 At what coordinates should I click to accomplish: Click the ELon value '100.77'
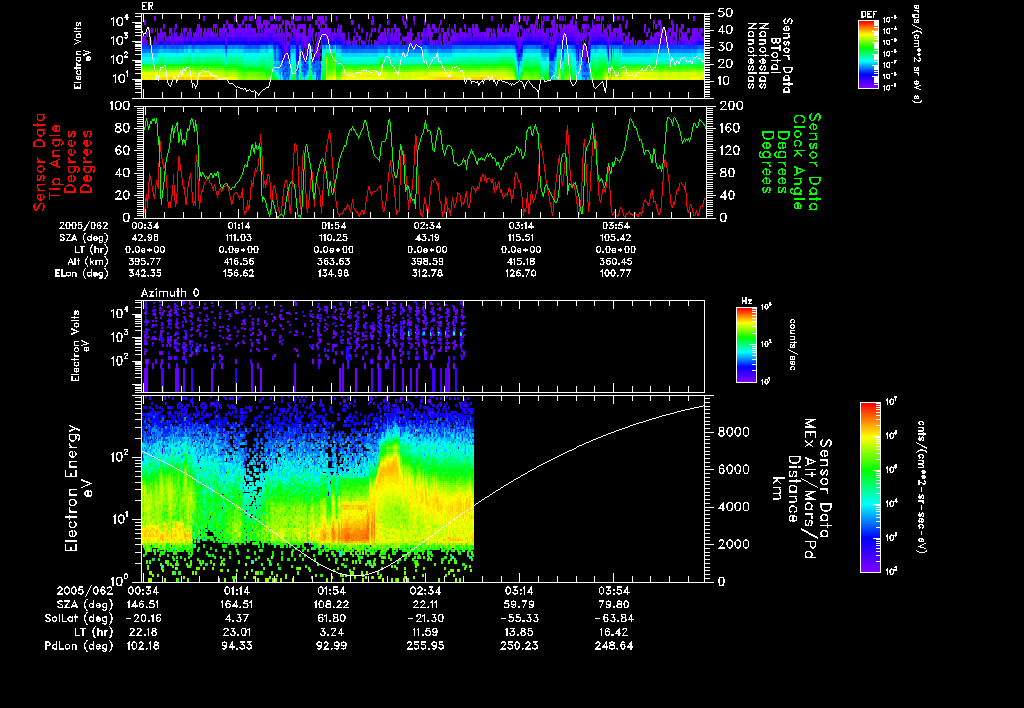pos(615,273)
